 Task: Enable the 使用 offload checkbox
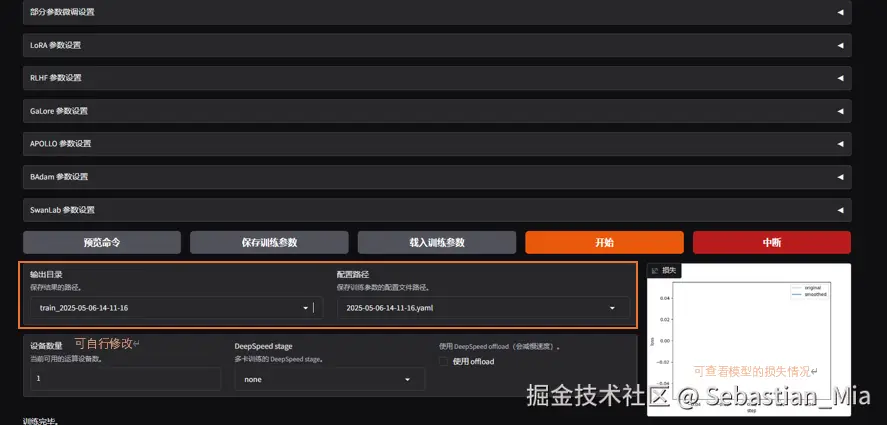coord(444,362)
